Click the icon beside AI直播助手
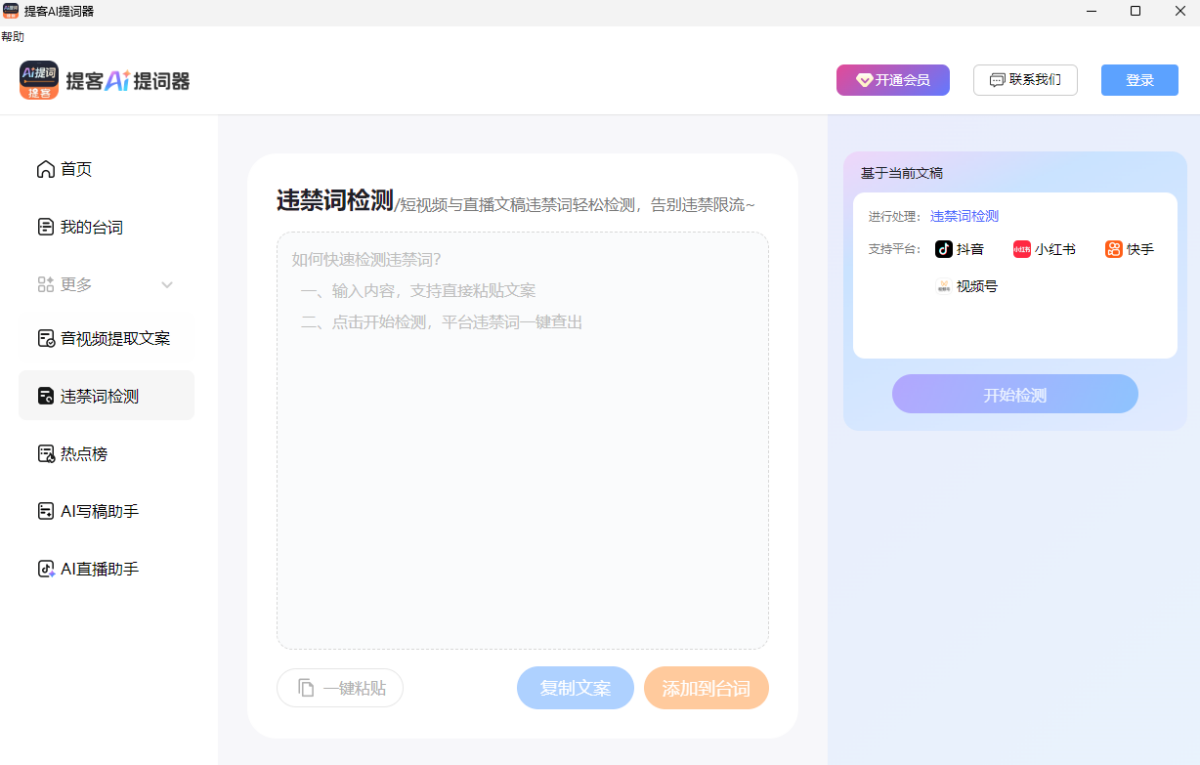1200x765 pixels. 45,569
